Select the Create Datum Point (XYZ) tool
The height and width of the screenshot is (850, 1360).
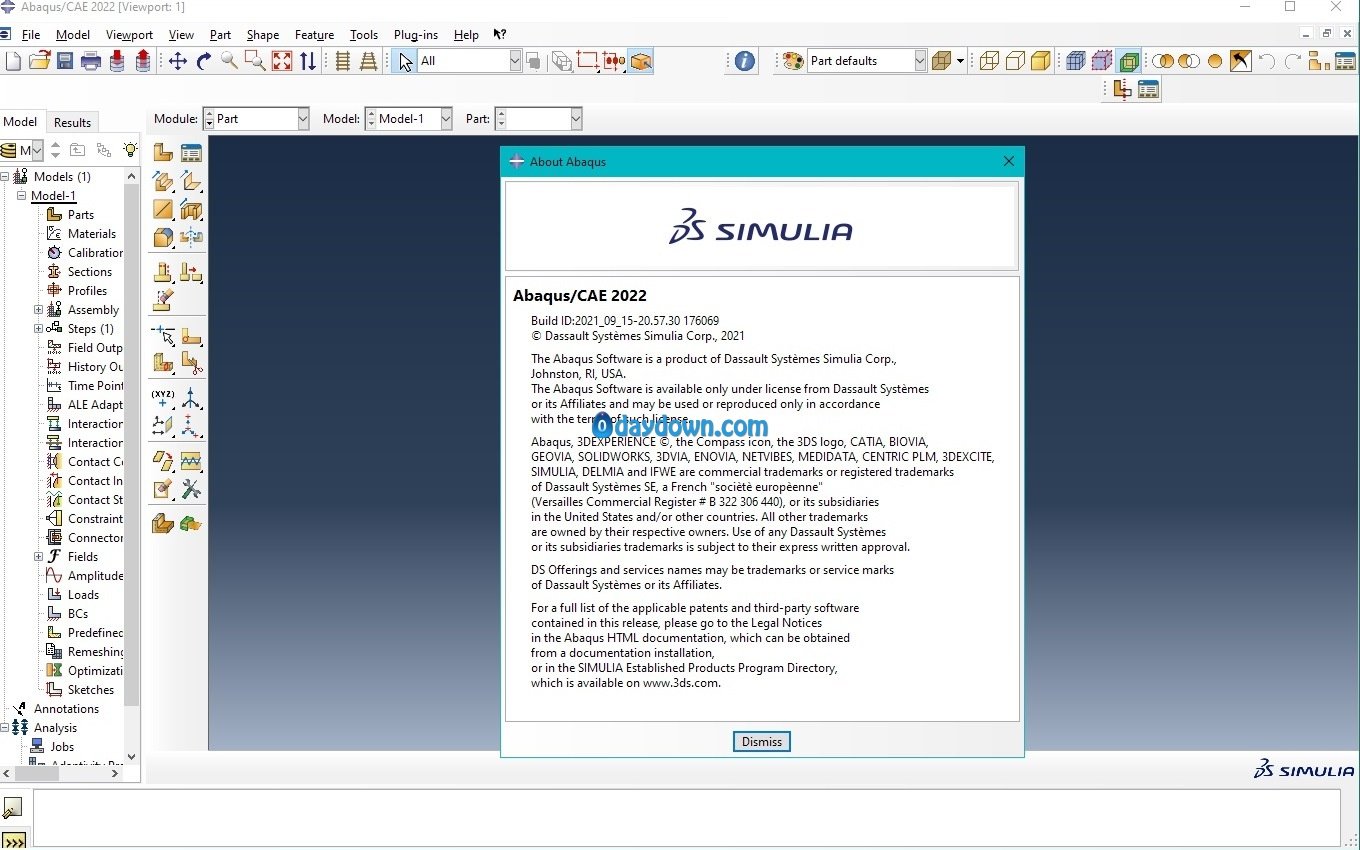point(163,399)
